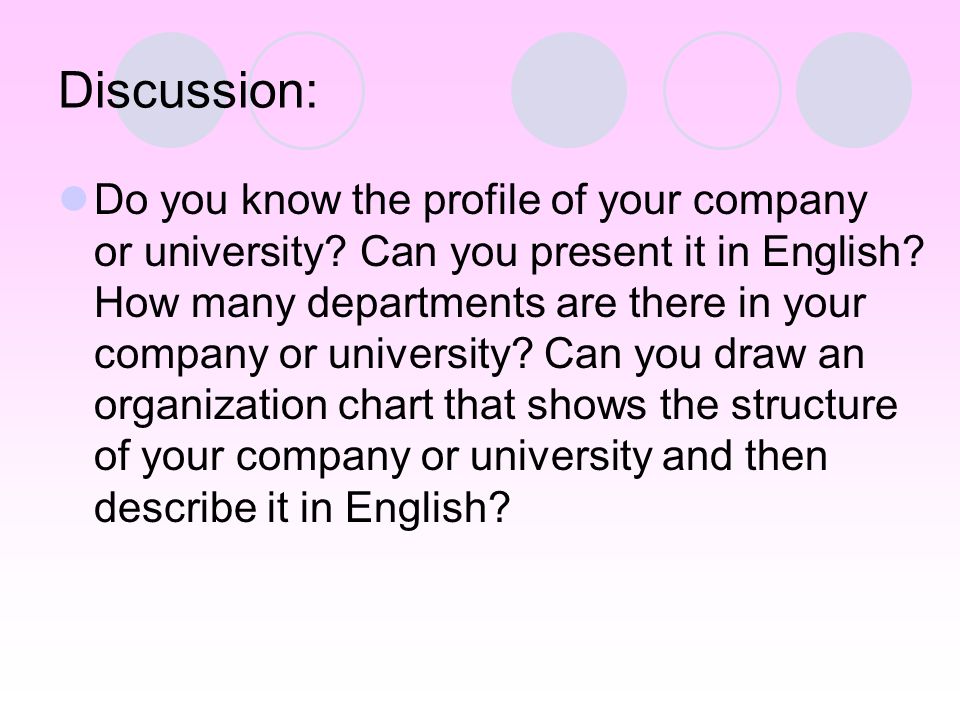Click the filled circle behind the title

171,90
